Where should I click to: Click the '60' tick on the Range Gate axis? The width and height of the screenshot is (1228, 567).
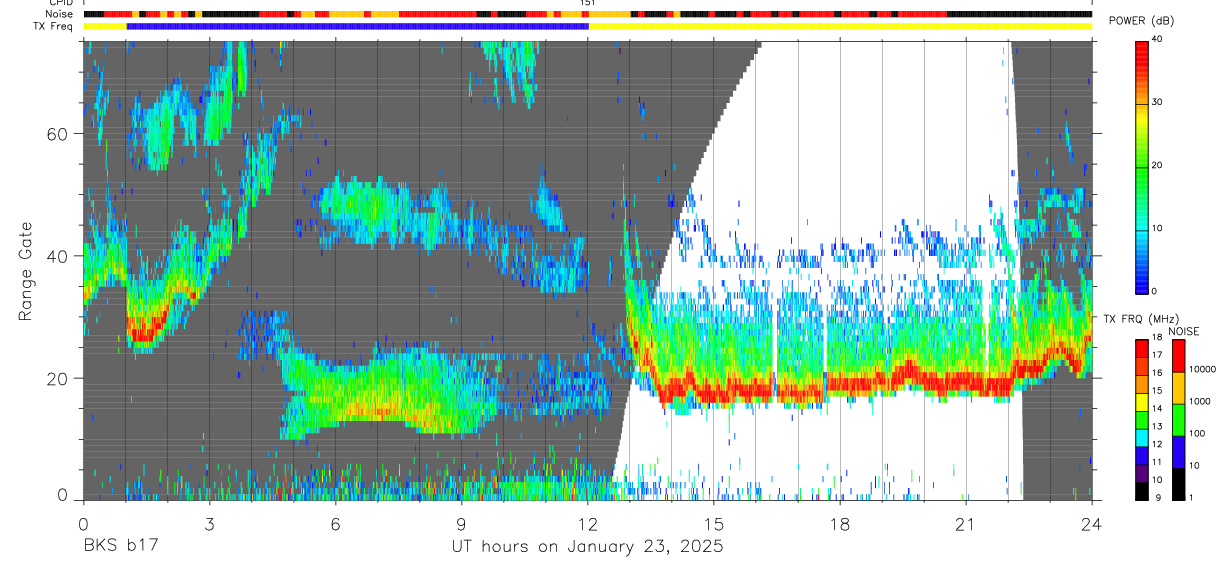point(58,133)
